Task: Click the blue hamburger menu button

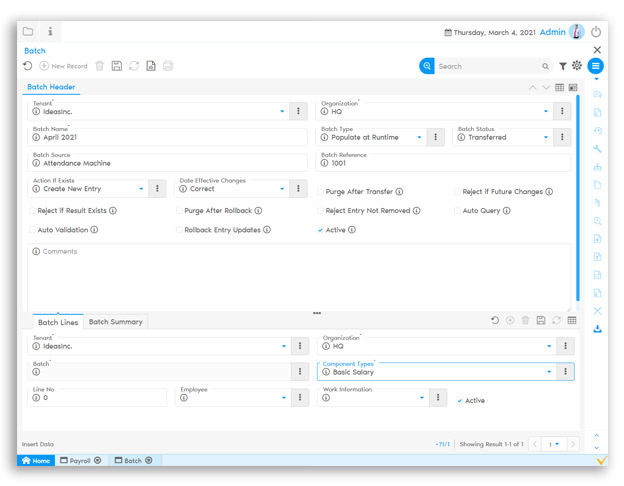Action: coord(596,66)
